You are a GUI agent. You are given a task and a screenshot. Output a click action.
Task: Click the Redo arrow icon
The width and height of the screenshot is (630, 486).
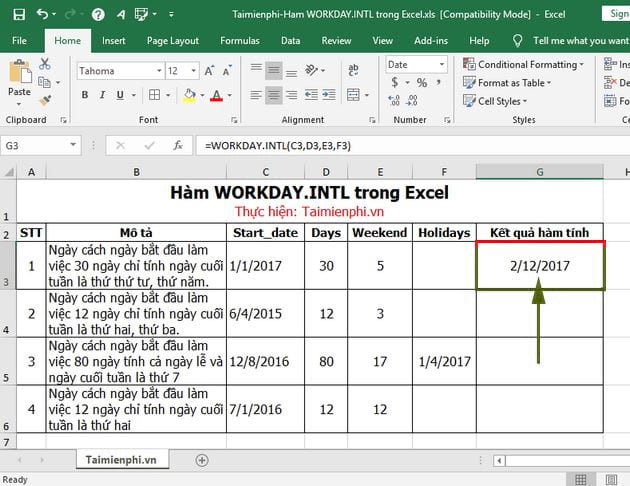tap(70, 14)
